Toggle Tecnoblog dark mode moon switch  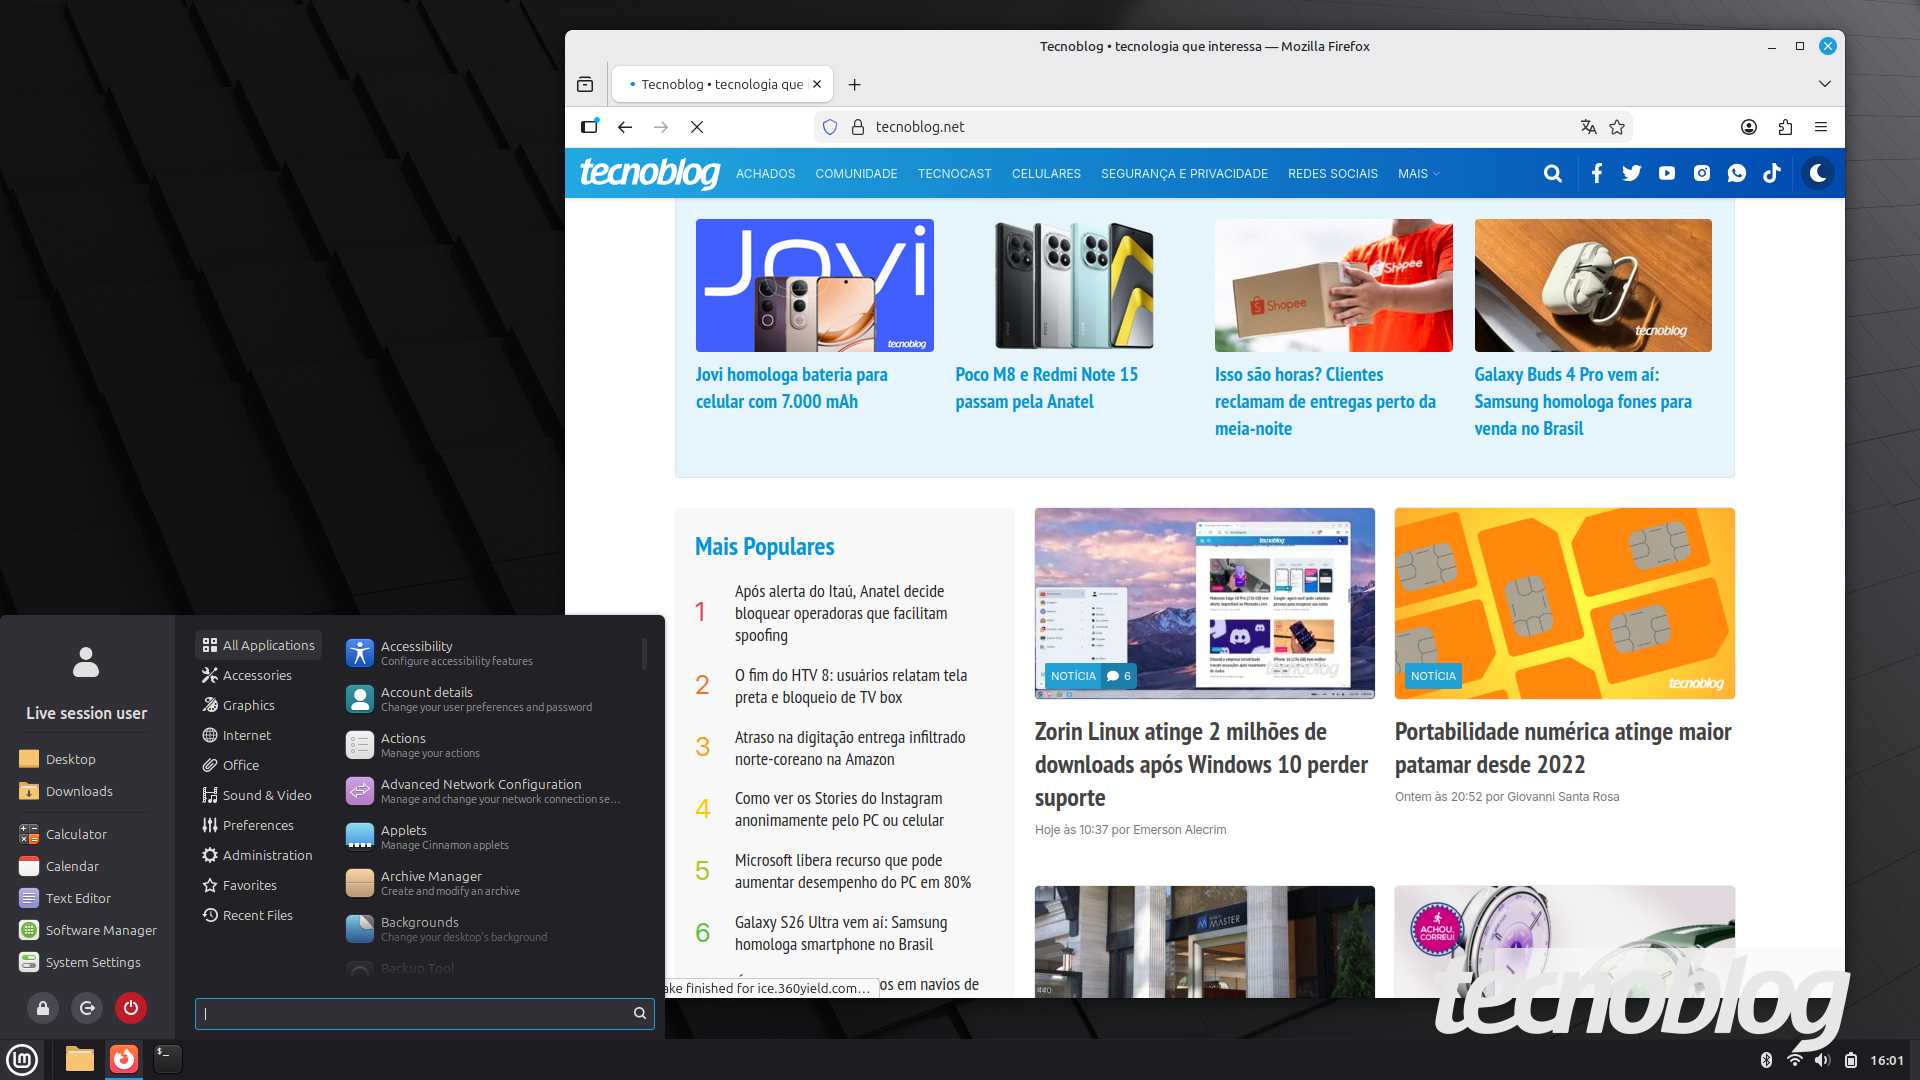tap(1818, 173)
